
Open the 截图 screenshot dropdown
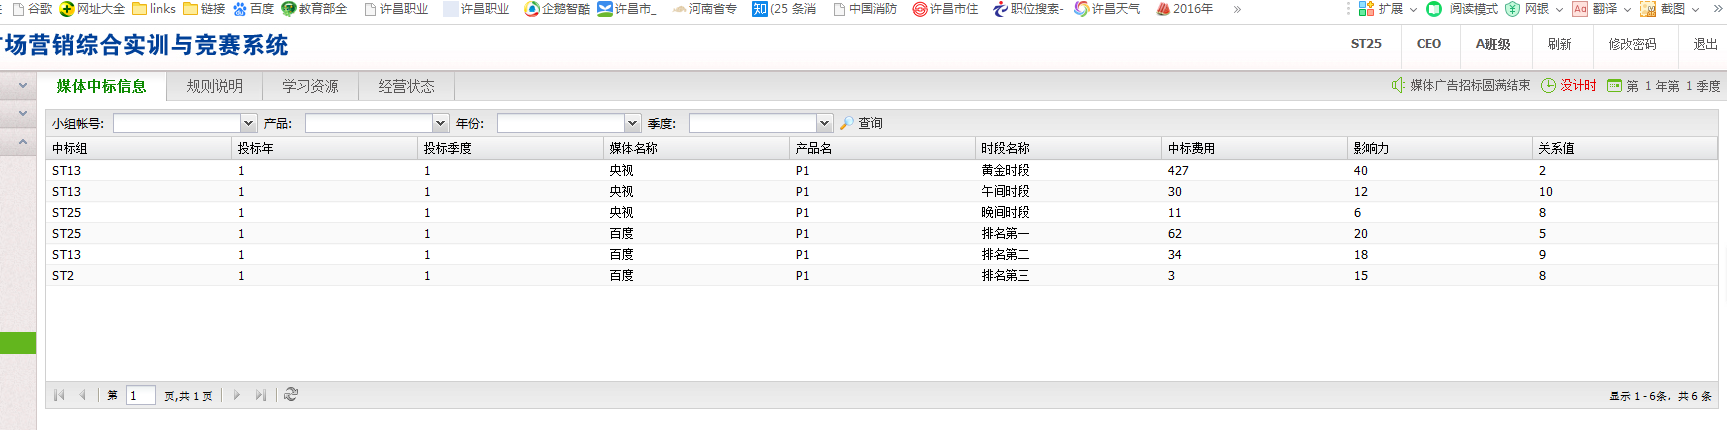pyautogui.click(x=1670, y=9)
